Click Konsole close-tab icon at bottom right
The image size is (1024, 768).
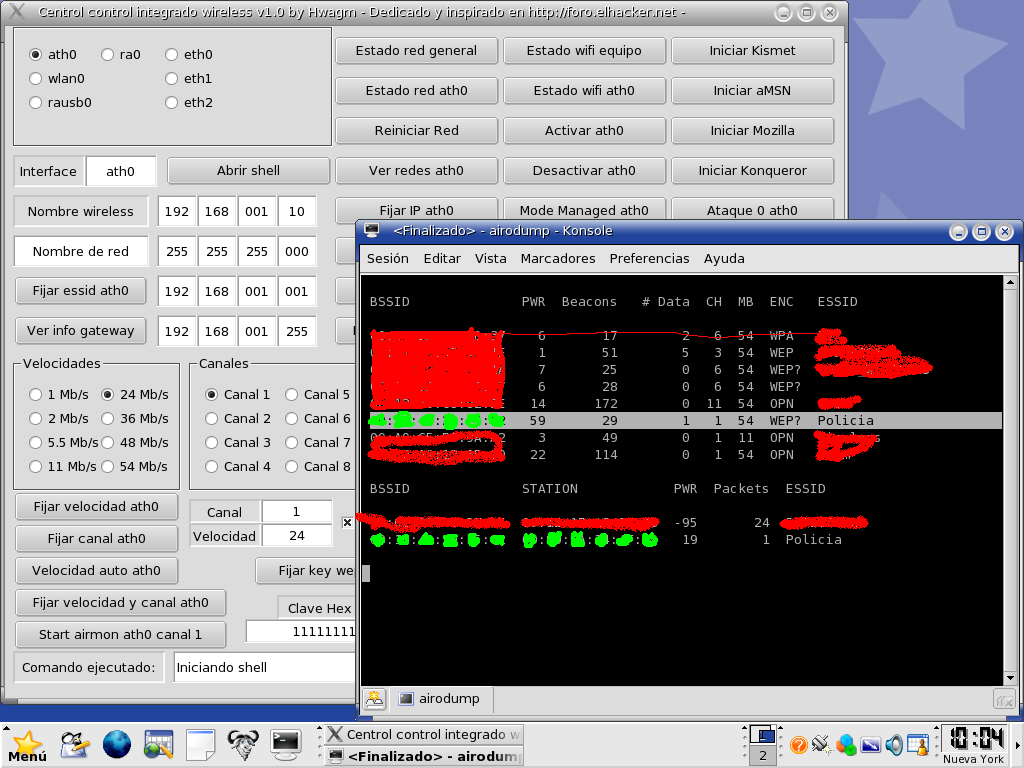click(1004, 700)
